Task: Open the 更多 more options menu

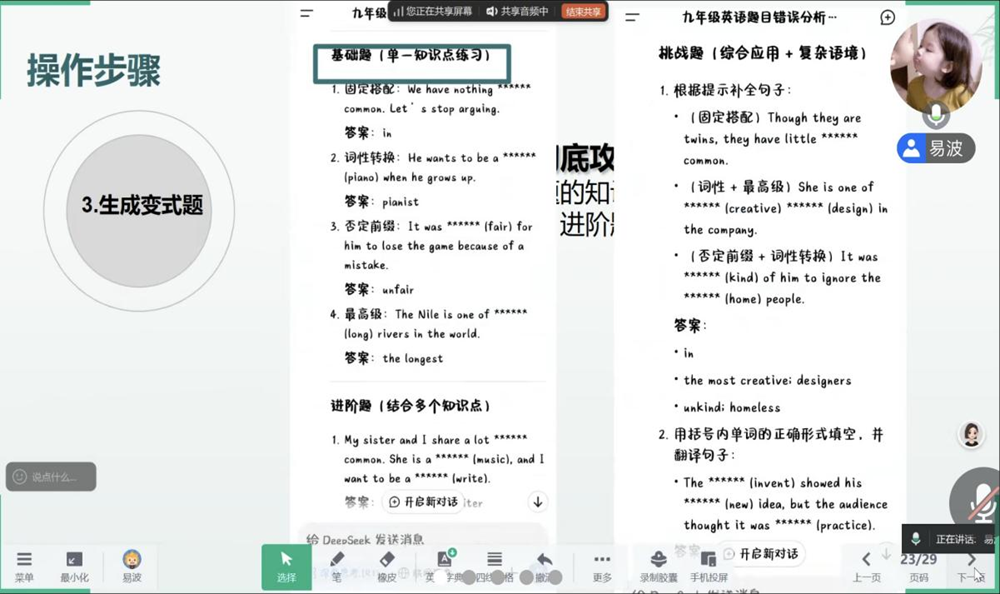Action: click(x=601, y=565)
